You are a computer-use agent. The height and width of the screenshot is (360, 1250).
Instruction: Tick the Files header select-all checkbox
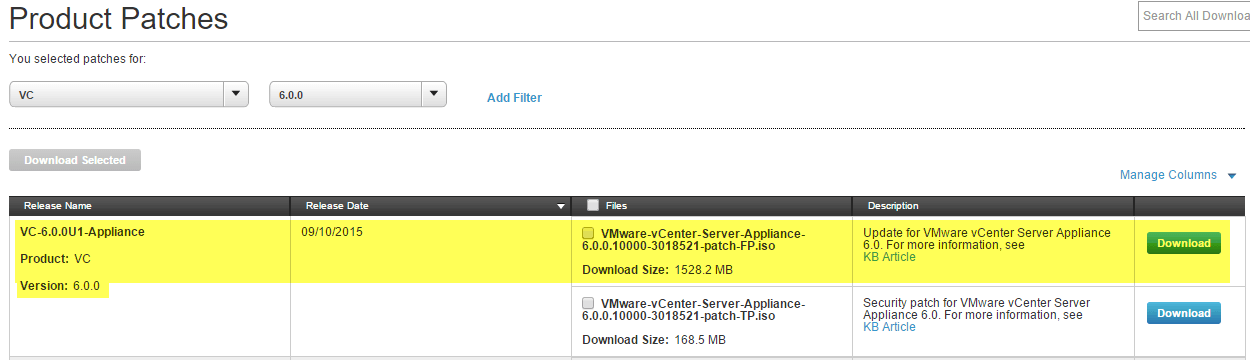(593, 205)
